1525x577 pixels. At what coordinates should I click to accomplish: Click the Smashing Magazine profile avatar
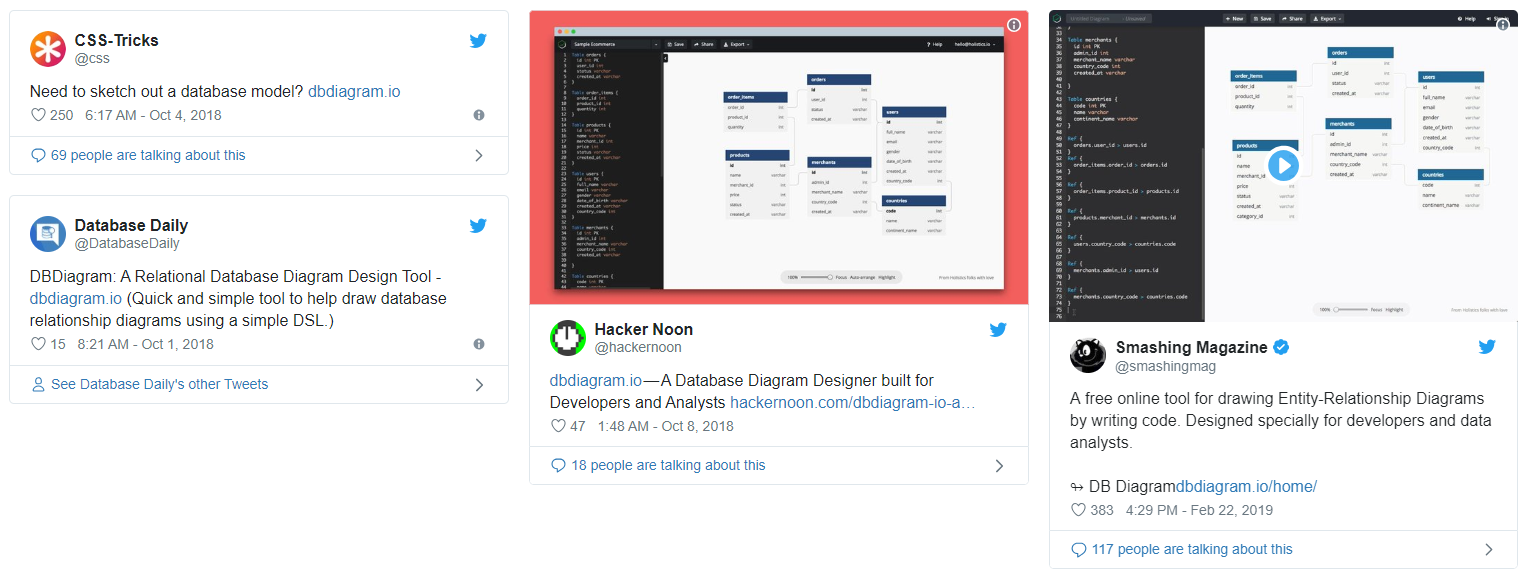pyautogui.click(x=1087, y=356)
